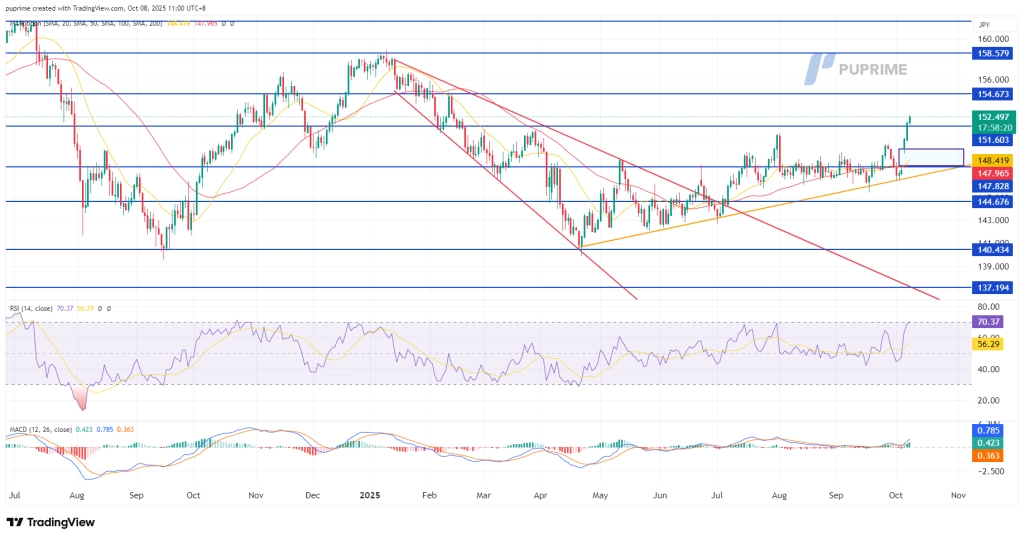Click the 158.579 horizontal level label

point(991,52)
